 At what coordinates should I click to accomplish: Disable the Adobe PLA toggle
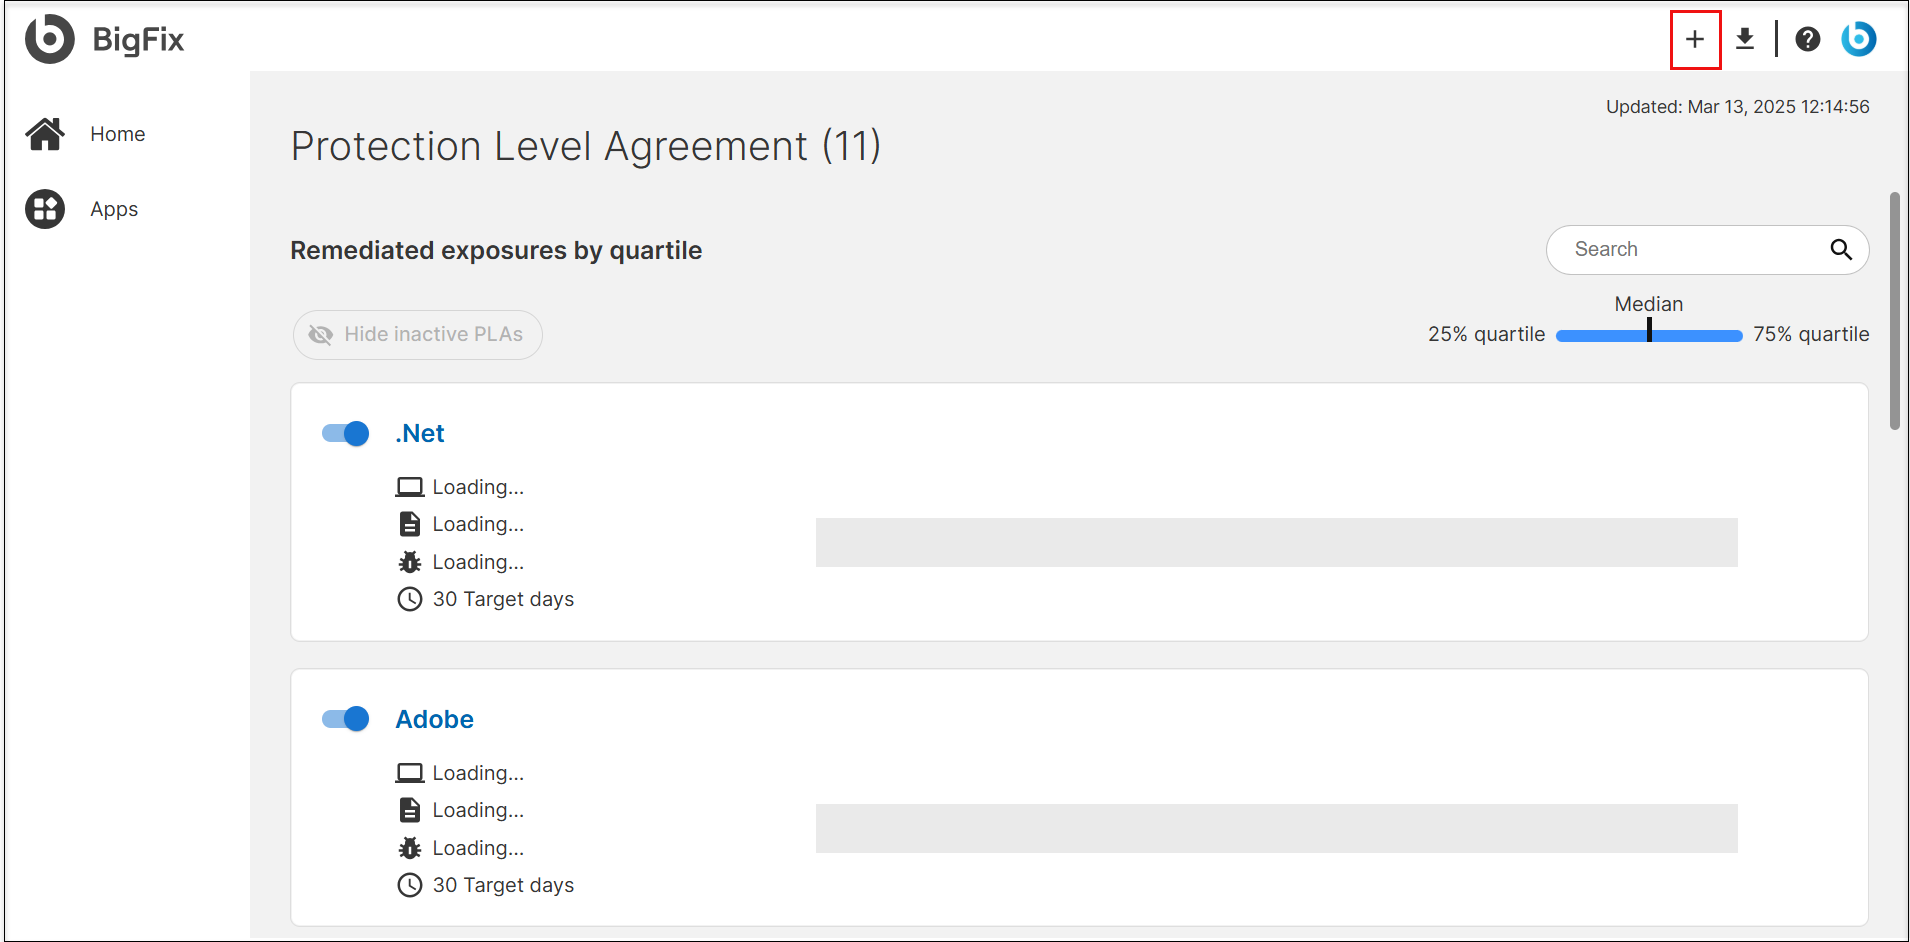click(346, 719)
